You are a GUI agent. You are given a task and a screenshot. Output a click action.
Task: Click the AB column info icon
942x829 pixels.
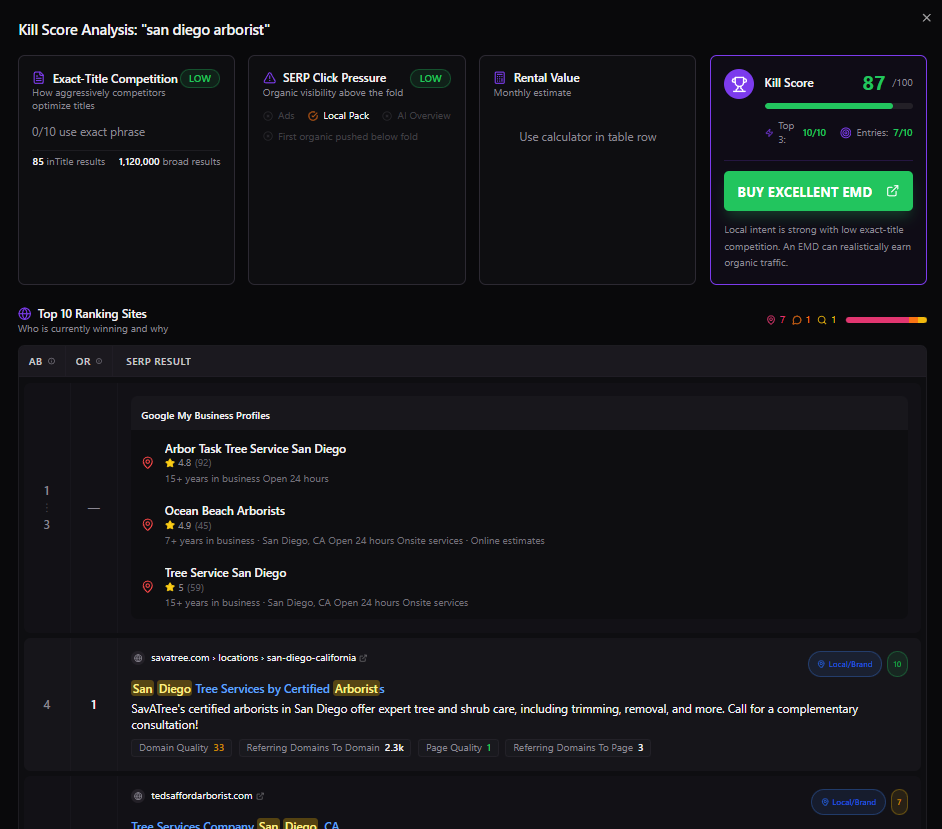tap(51, 361)
